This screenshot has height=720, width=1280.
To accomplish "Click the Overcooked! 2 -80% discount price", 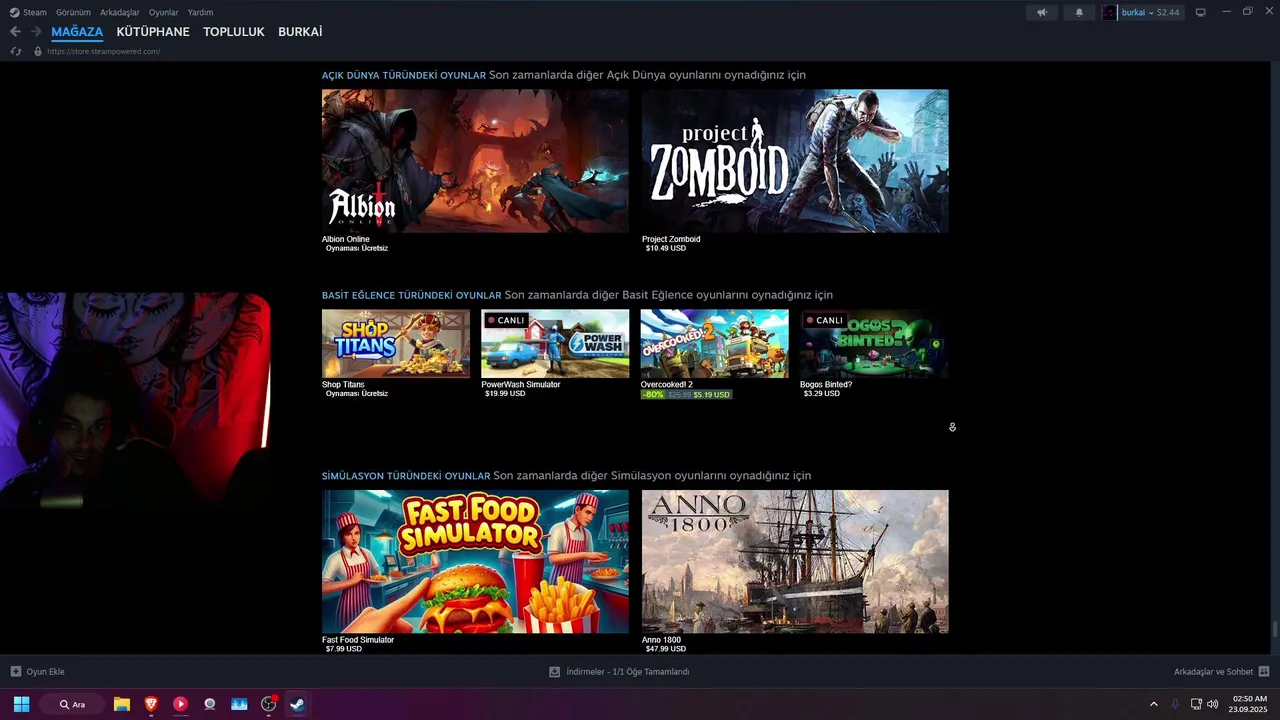I will (686, 394).
